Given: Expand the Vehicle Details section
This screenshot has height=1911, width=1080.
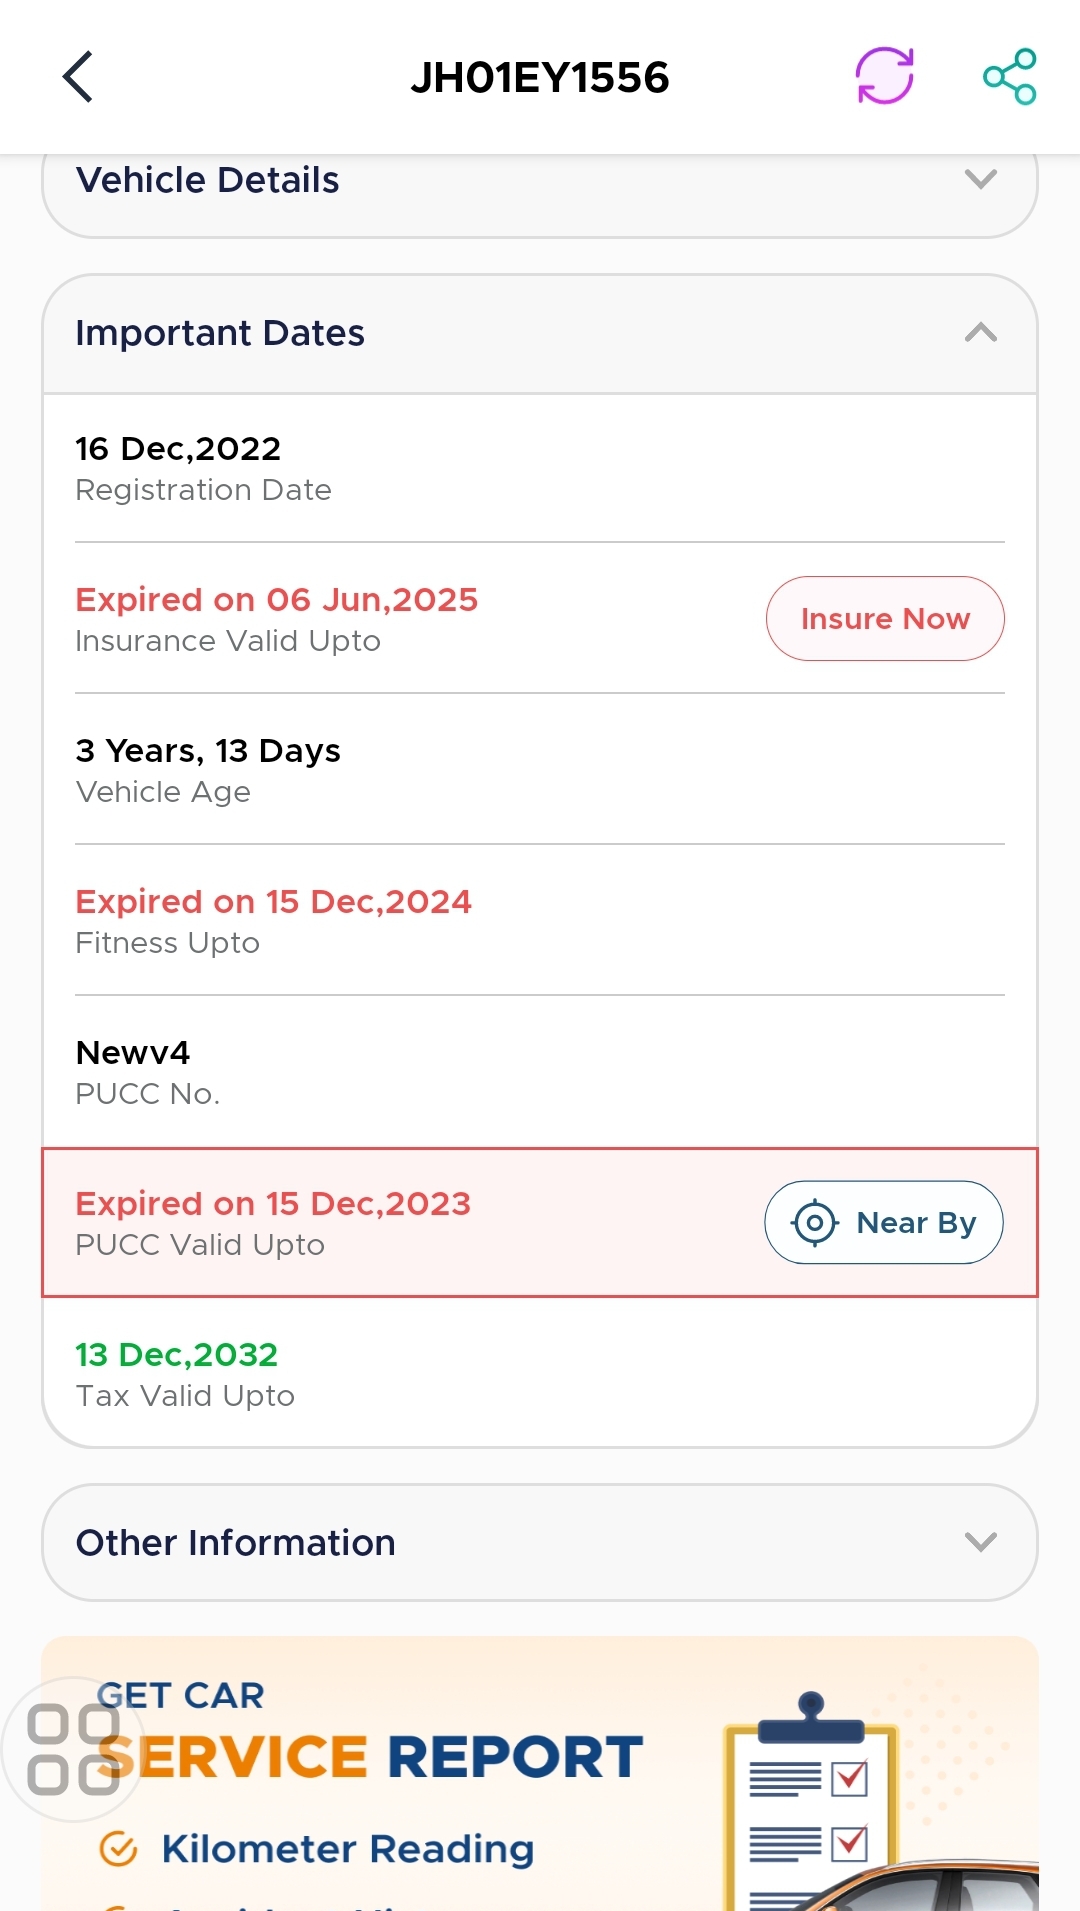Looking at the screenshot, I should 540,181.
